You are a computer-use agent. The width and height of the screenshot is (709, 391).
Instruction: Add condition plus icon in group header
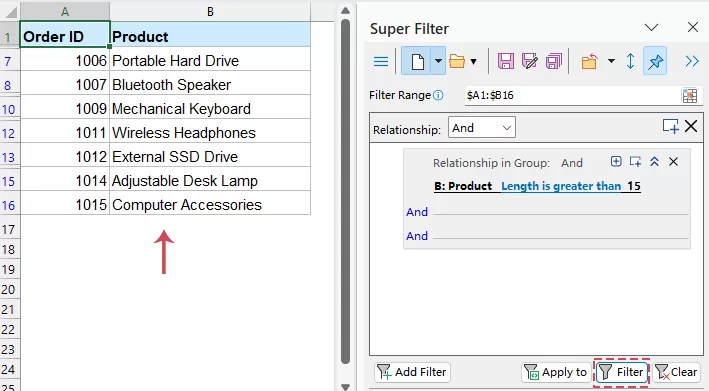pos(616,161)
